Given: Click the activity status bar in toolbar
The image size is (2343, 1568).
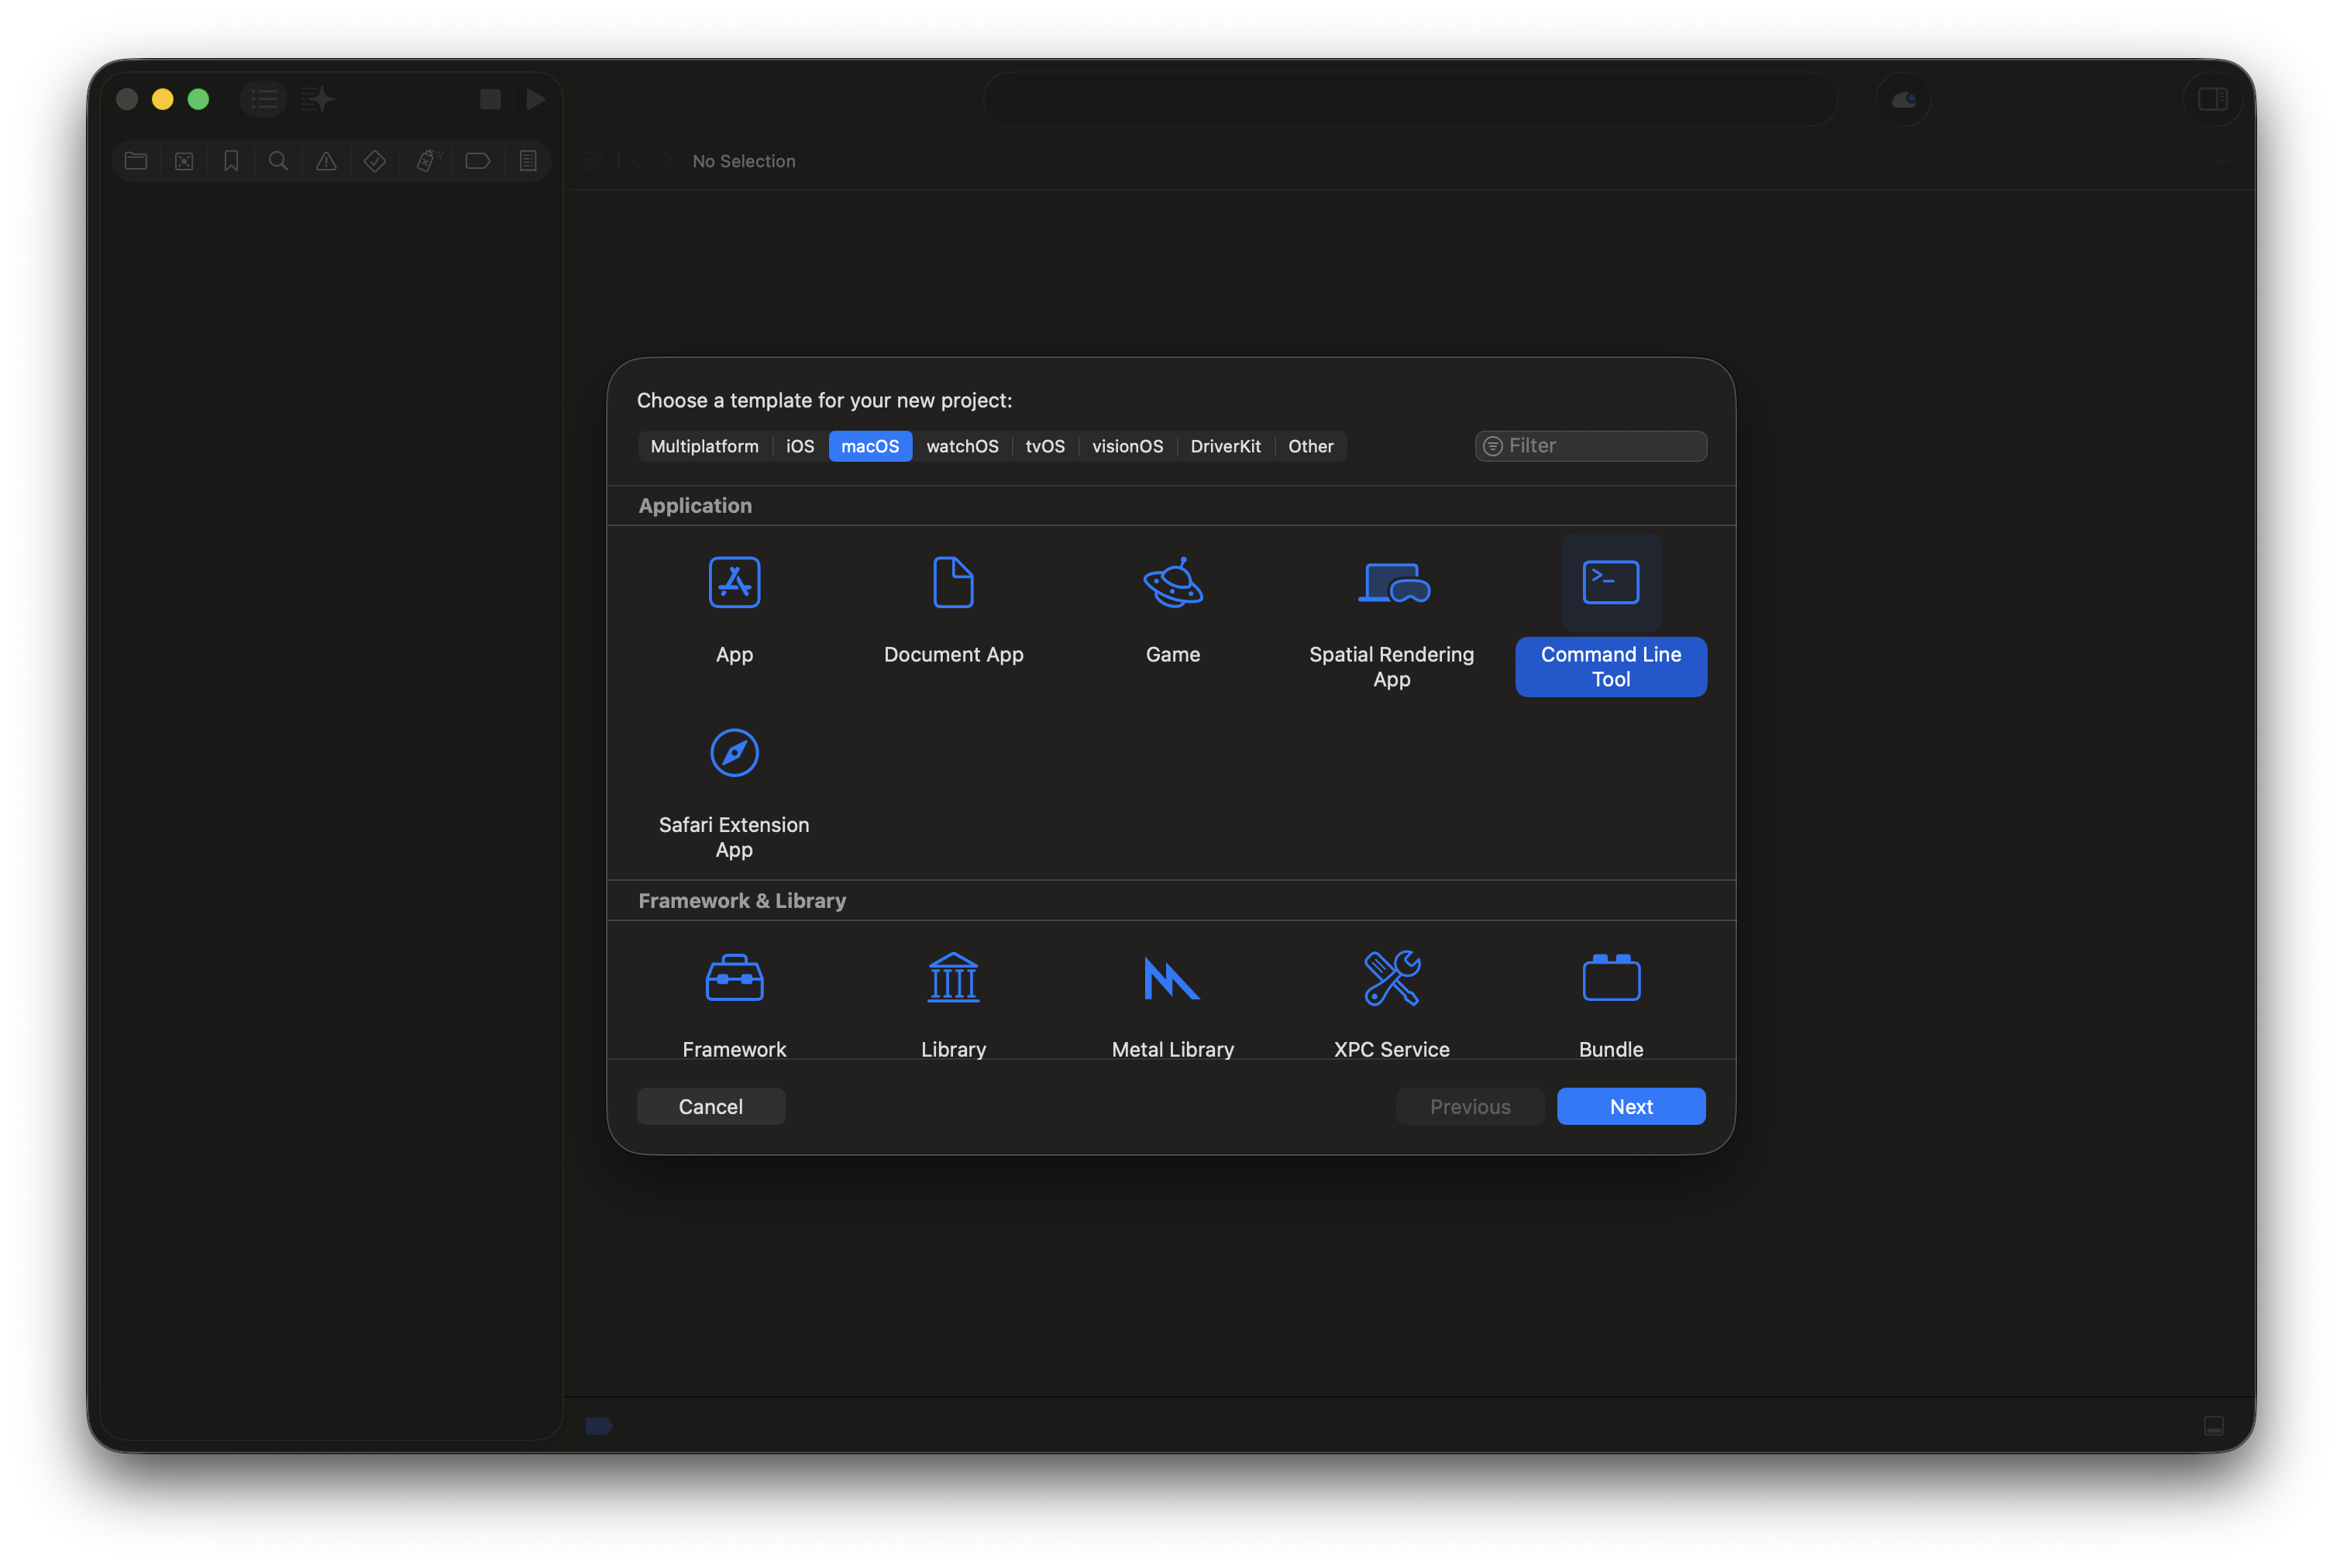Looking at the screenshot, I should 1410,99.
